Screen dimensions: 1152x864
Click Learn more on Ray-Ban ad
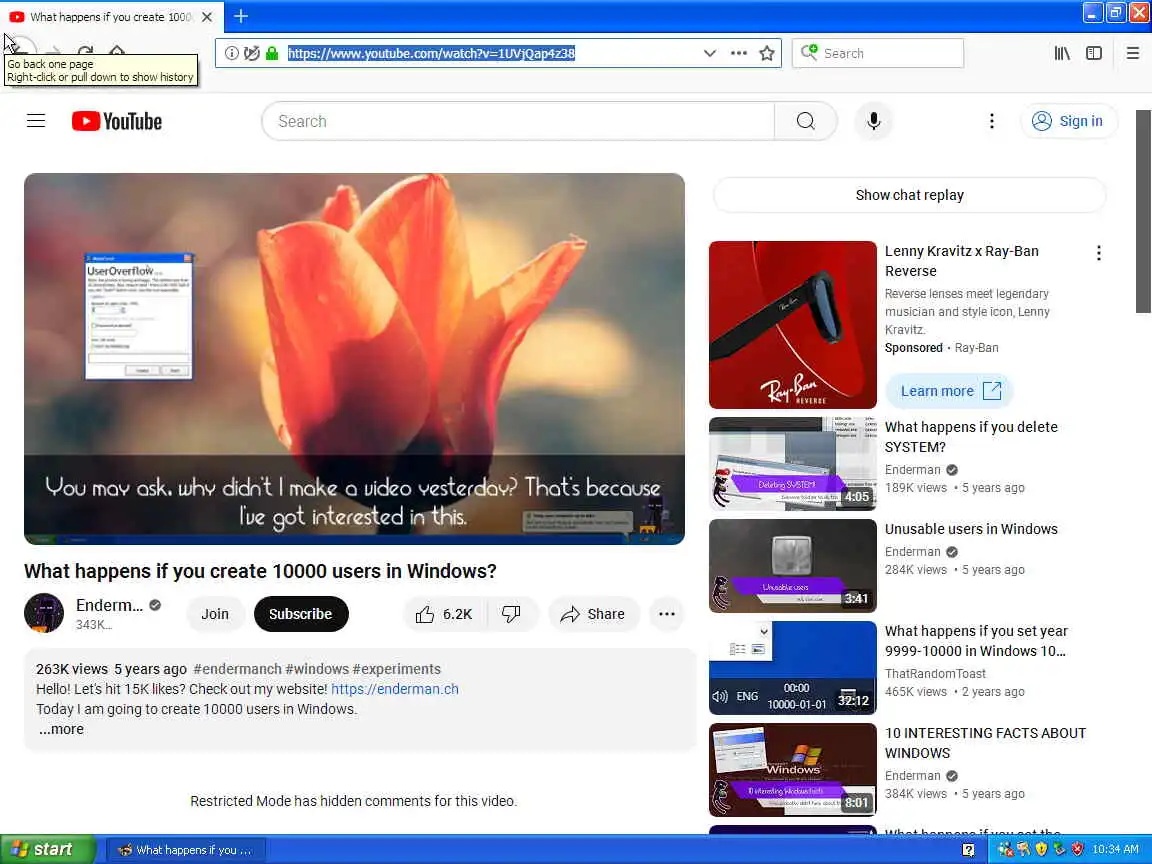950,391
